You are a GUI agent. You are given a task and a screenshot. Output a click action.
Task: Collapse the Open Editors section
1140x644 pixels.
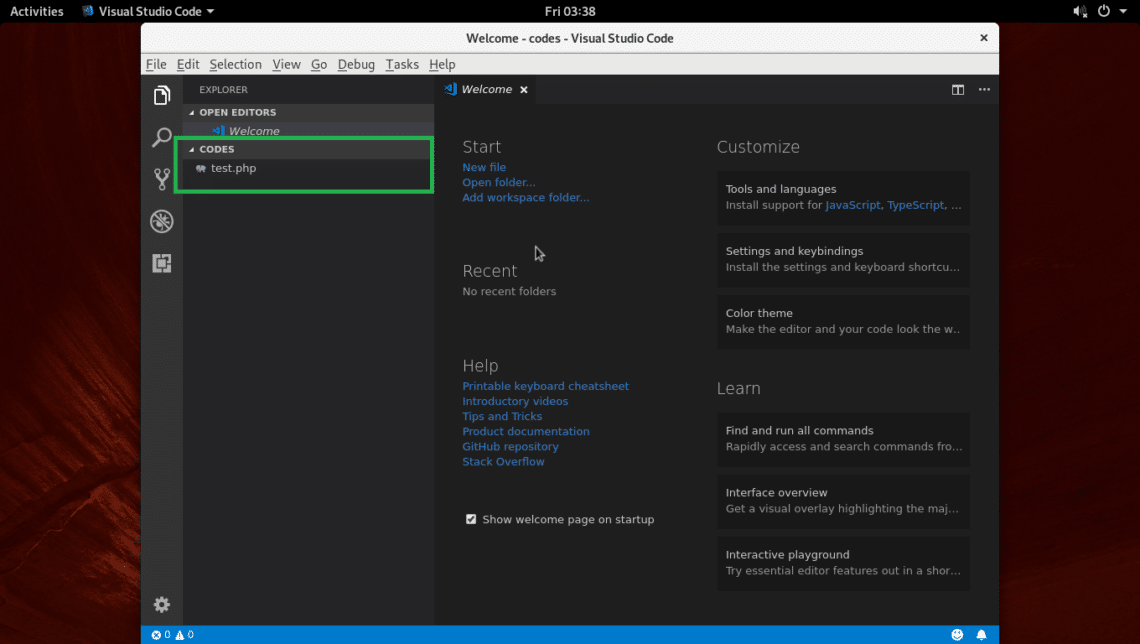click(x=237, y=112)
